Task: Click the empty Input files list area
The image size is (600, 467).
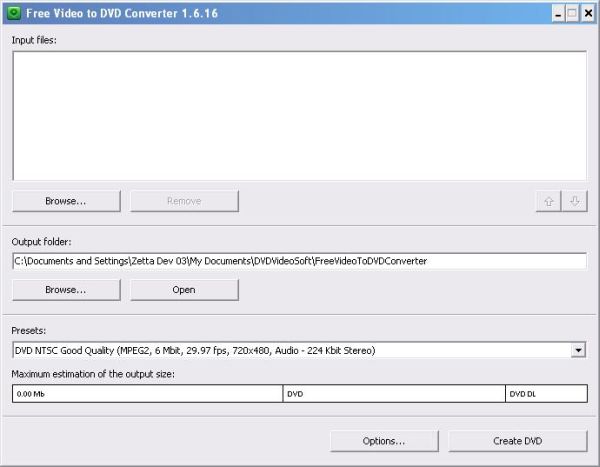Action: [299, 115]
